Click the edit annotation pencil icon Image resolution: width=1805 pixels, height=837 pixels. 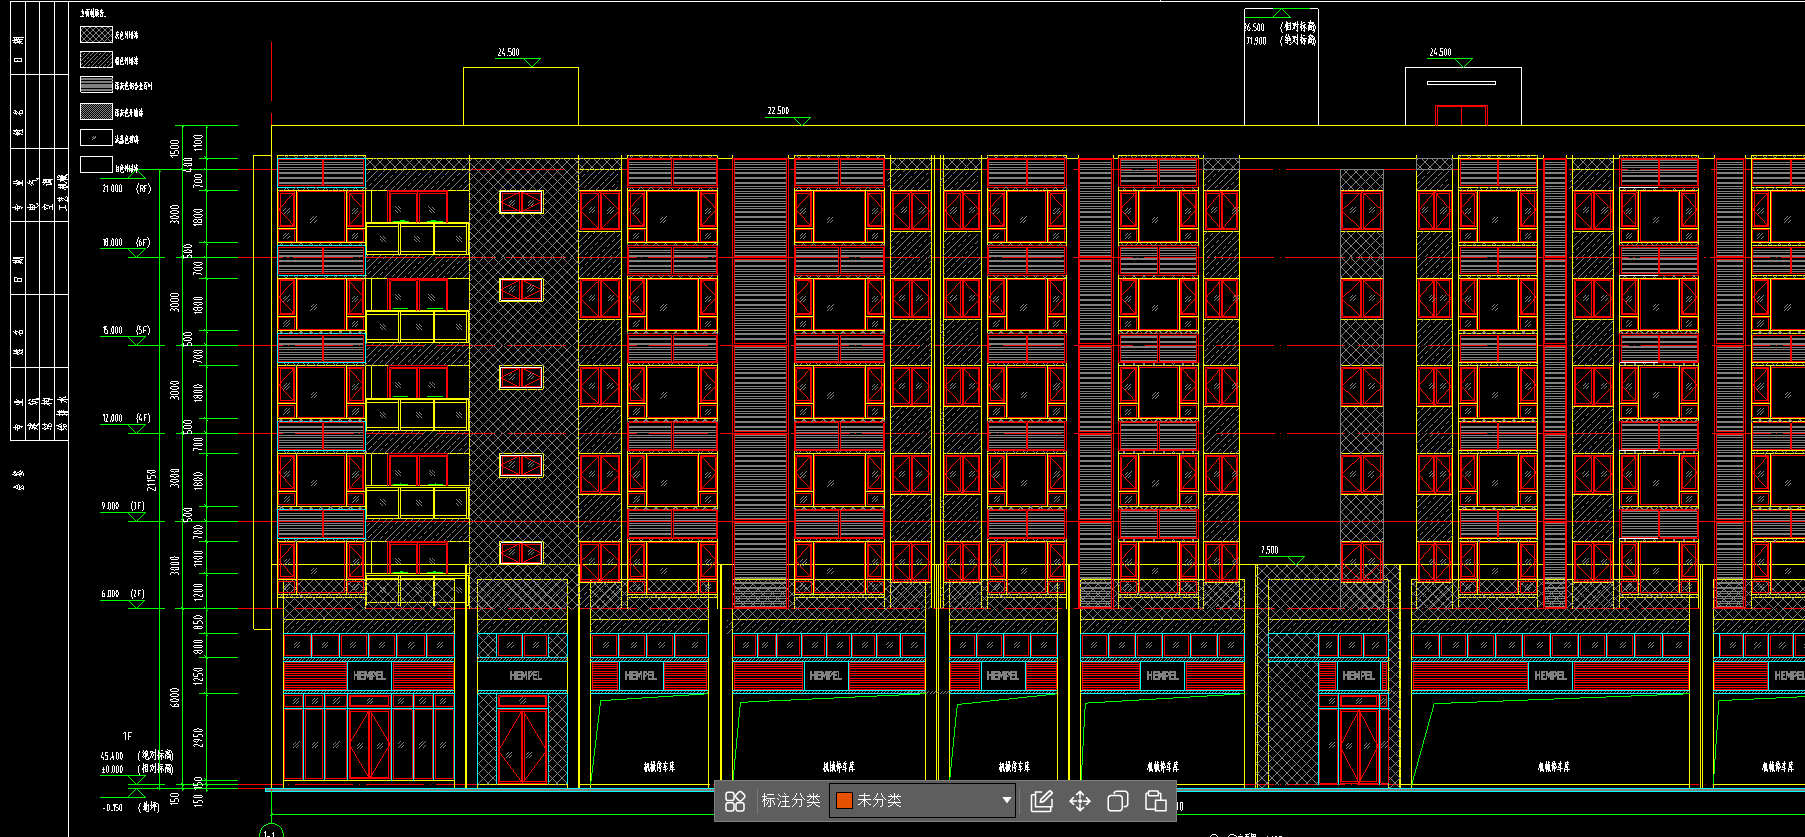pyautogui.click(x=1041, y=801)
